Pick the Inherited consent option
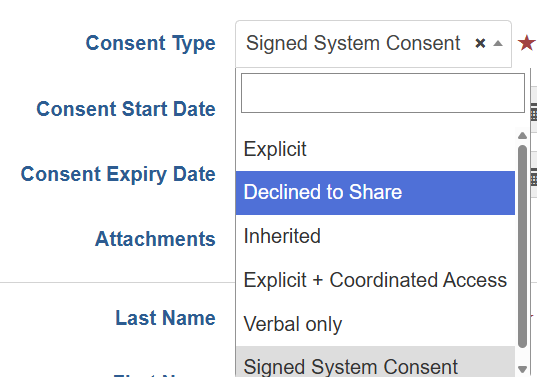The width and height of the screenshot is (537, 377). pos(375,236)
